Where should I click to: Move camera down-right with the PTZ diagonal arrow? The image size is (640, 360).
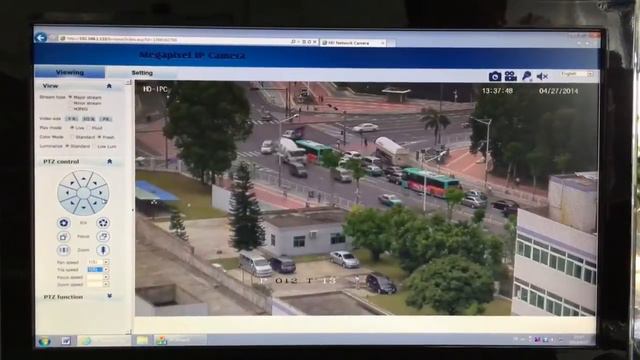[x=95, y=203]
